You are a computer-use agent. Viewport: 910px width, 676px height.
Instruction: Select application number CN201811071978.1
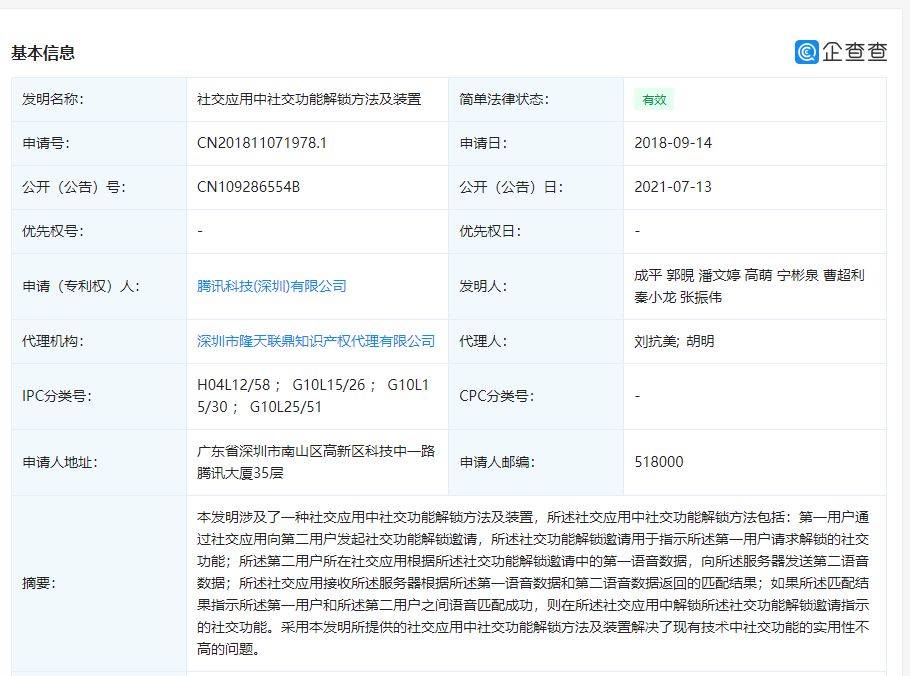262,143
